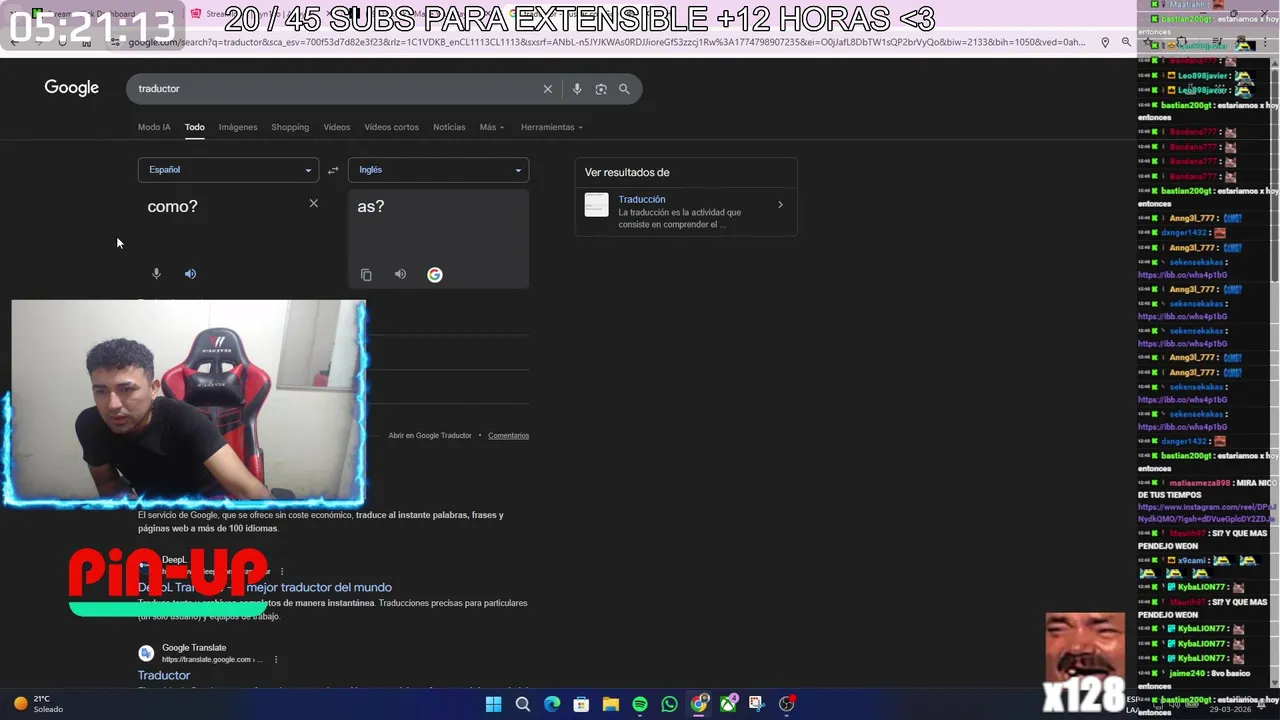Open Microsoft Store from the taskbar

click(581, 704)
